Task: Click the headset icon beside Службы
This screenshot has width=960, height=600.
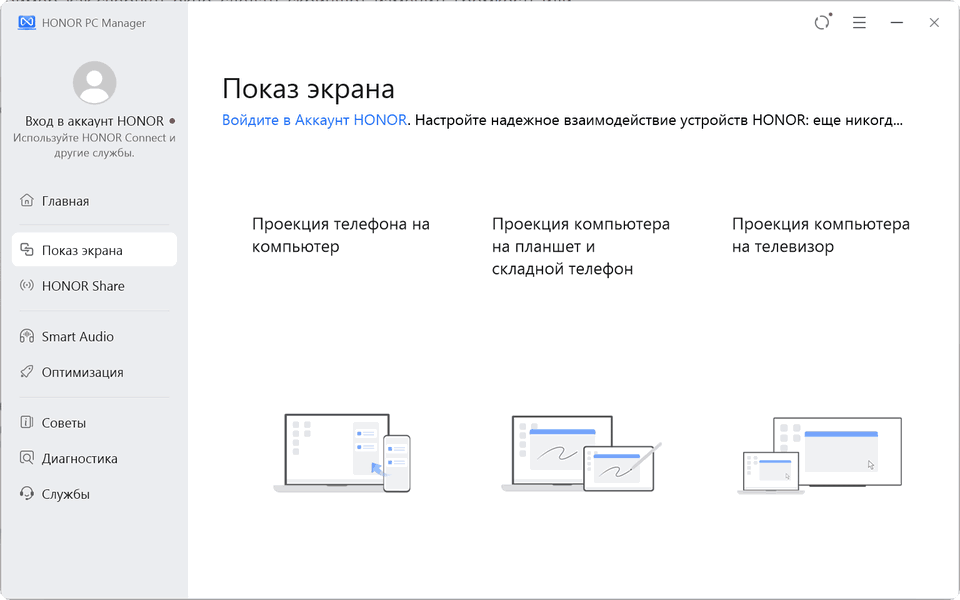Action: (x=26, y=493)
